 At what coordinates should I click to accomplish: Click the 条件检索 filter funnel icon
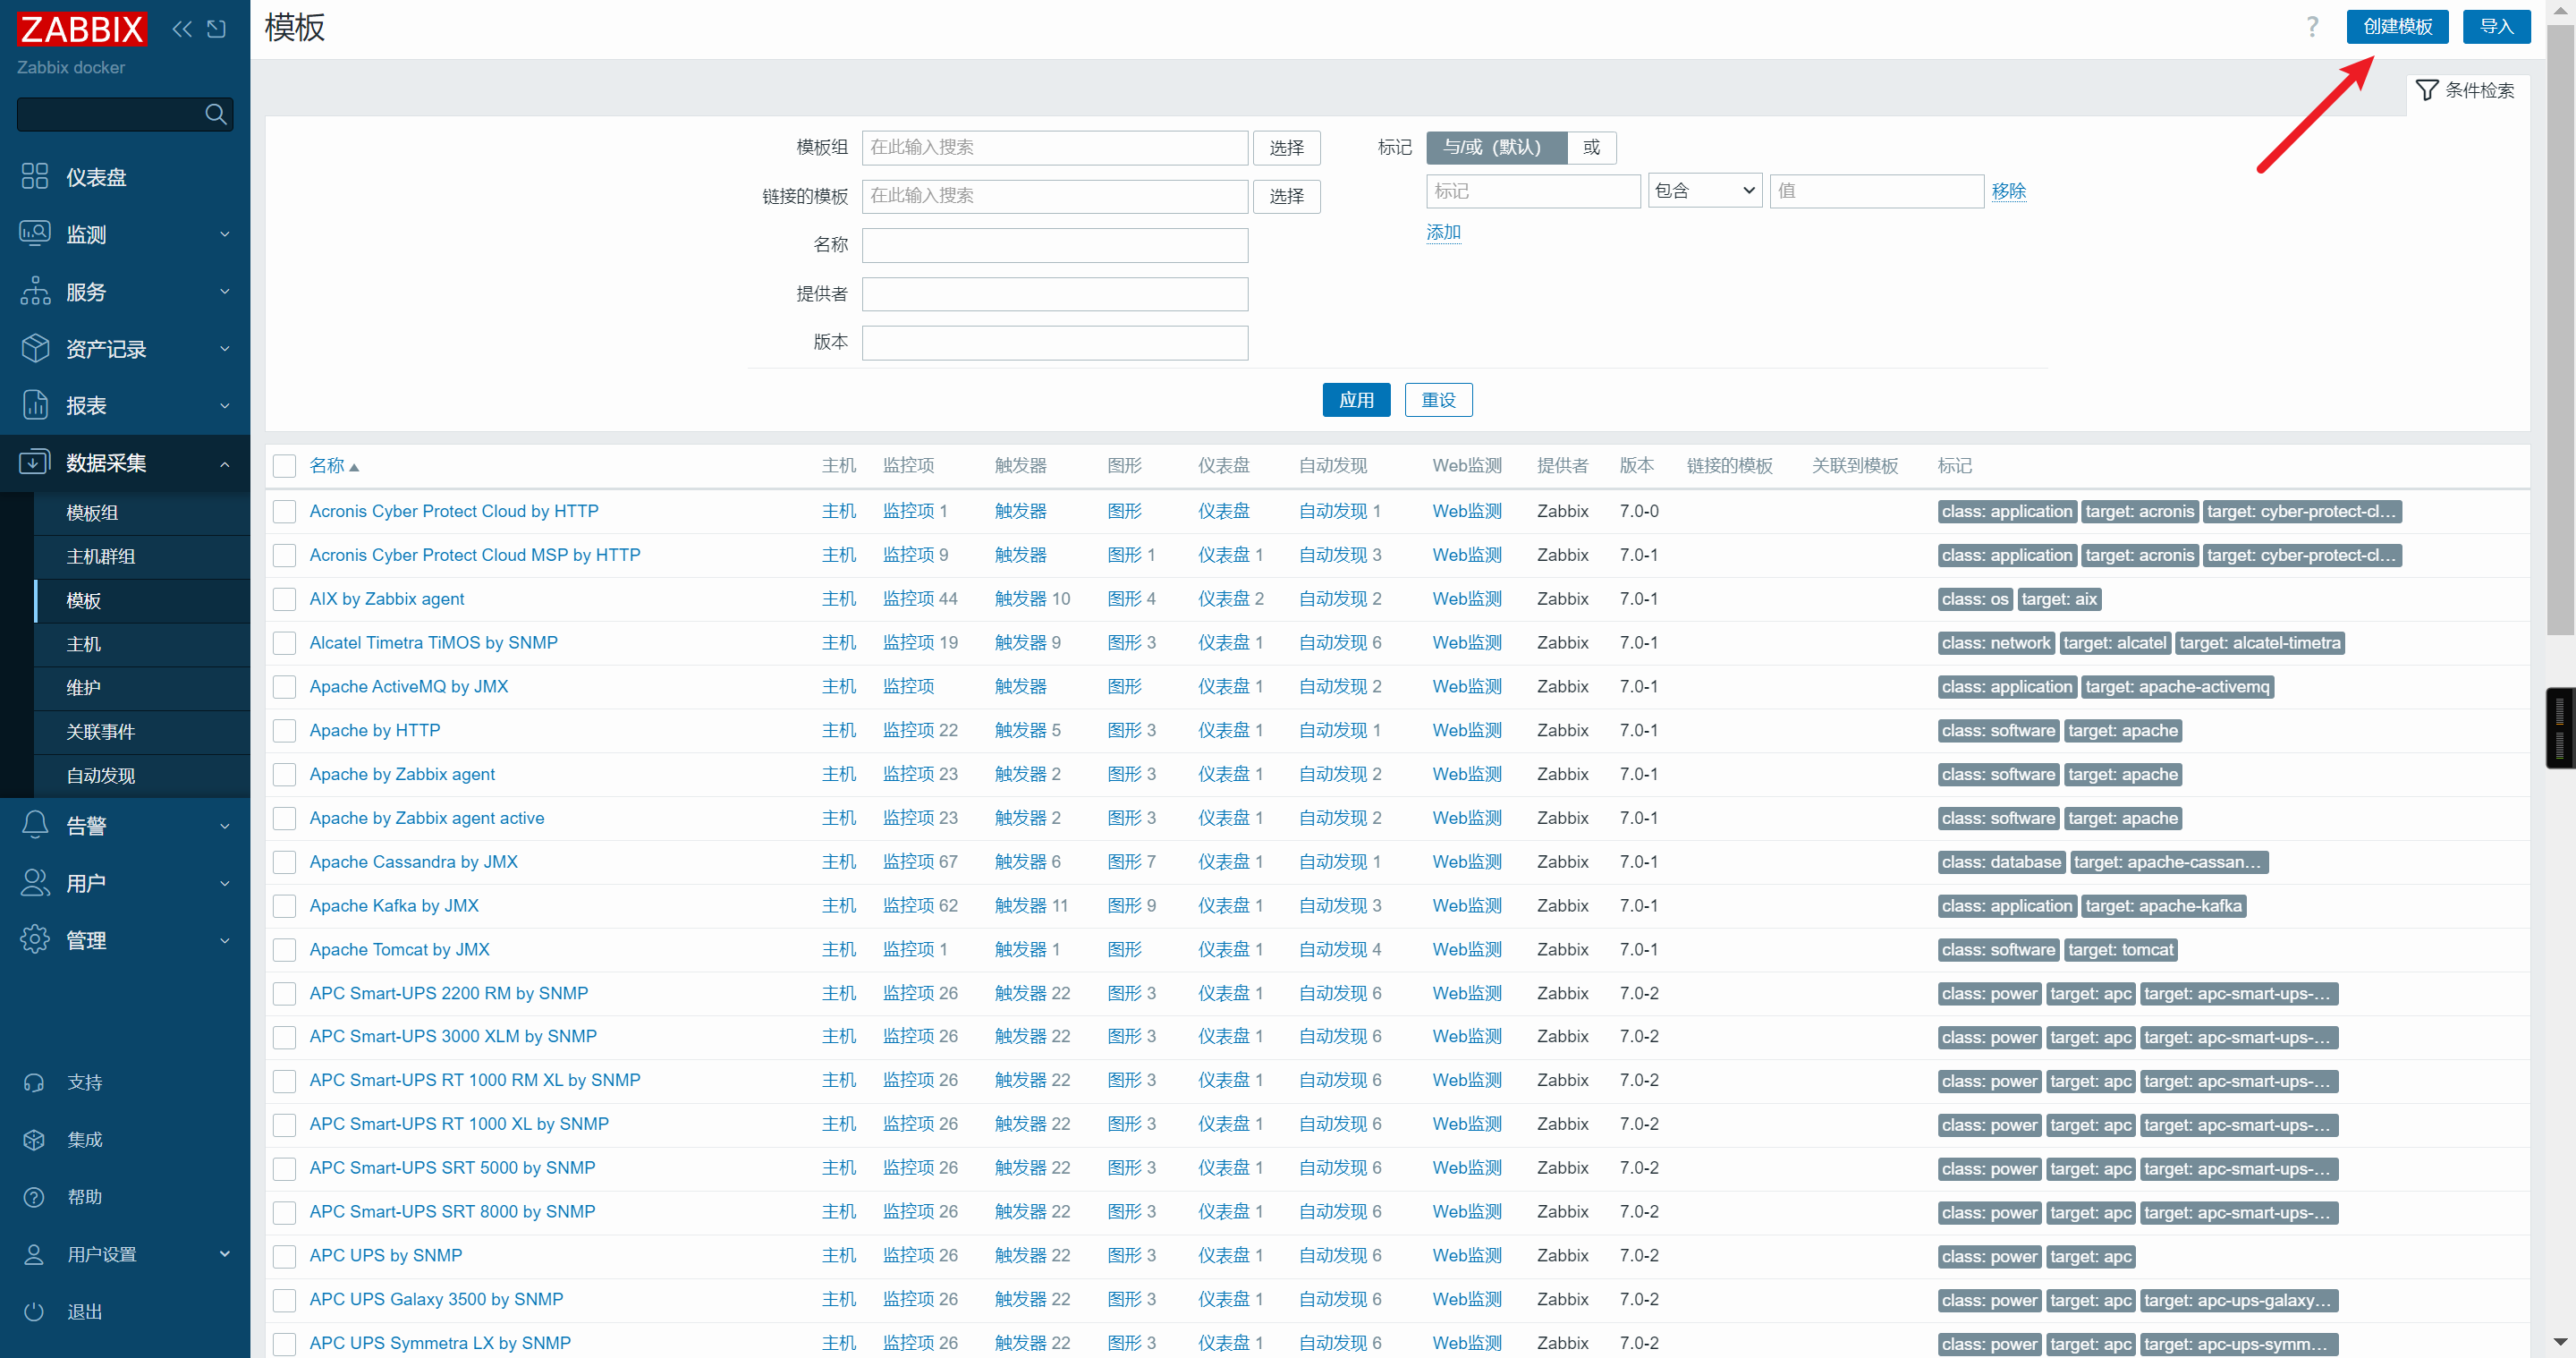(x=2426, y=90)
